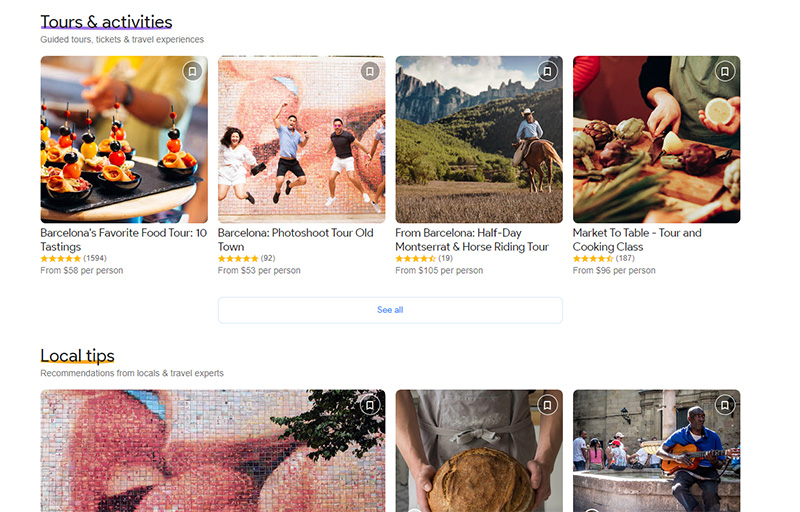
Task: Click the Tours & activities heading
Action: pyautogui.click(x=106, y=22)
